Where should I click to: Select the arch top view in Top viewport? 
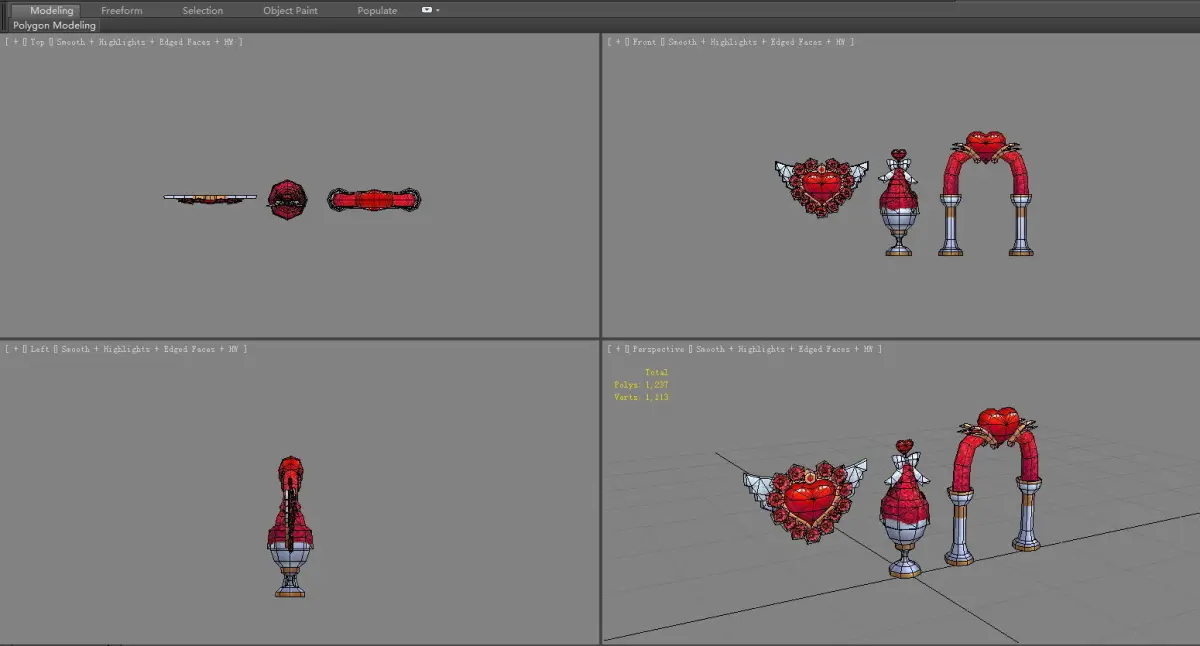click(x=374, y=200)
